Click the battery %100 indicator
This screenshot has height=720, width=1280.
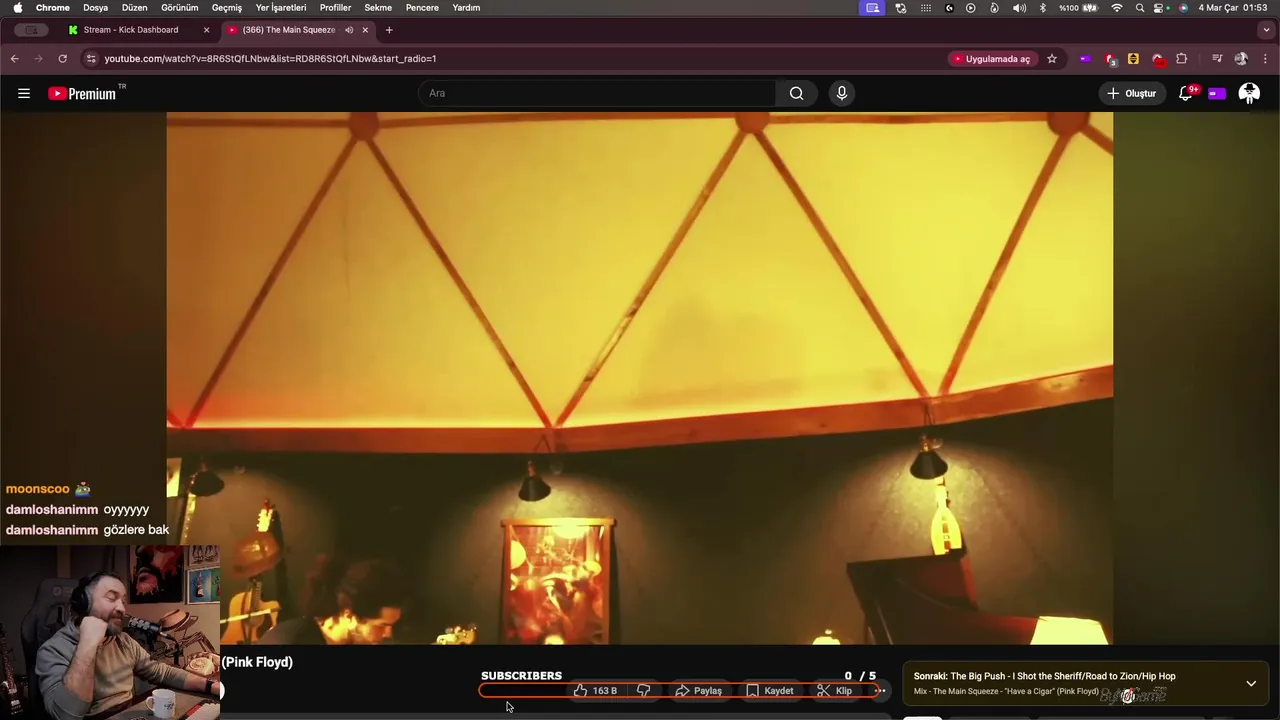click(x=1080, y=8)
